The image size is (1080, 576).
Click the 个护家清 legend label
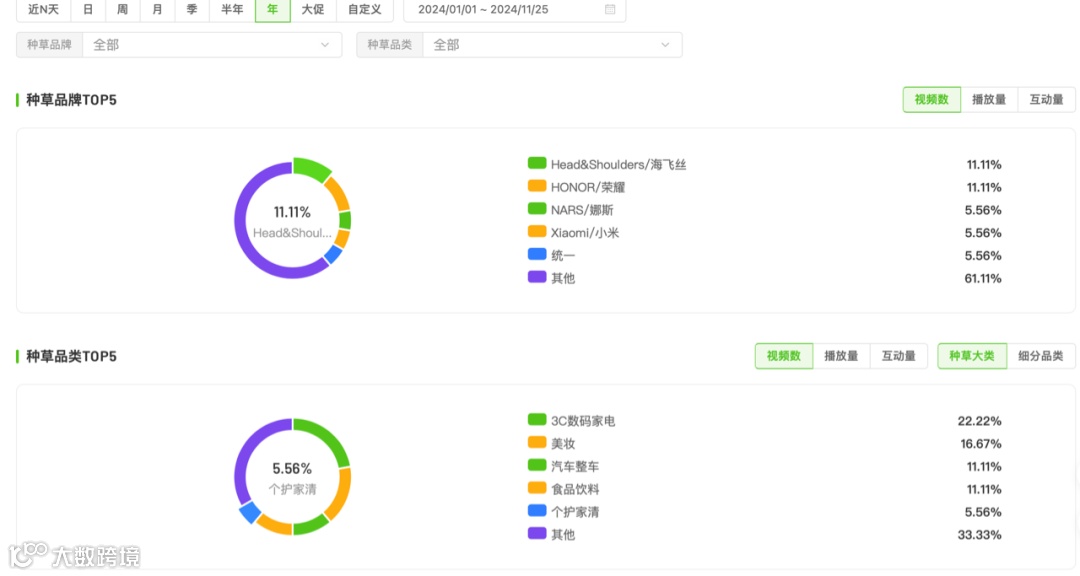tap(575, 512)
